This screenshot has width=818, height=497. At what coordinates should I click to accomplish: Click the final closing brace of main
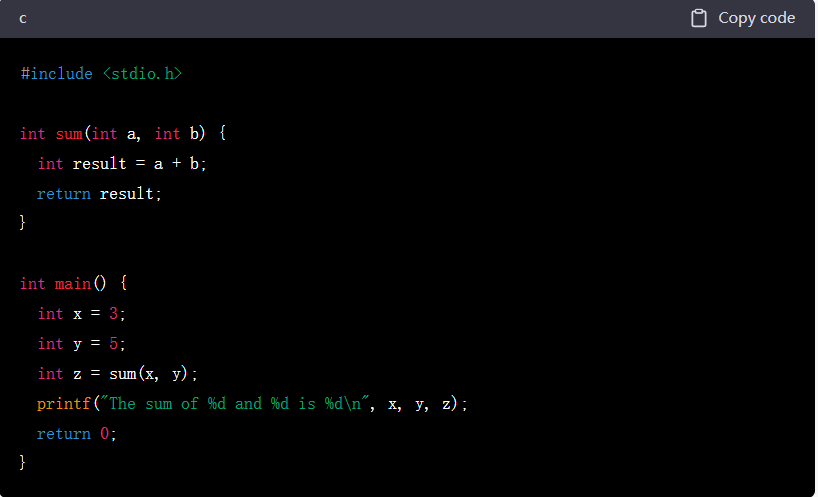(22, 462)
